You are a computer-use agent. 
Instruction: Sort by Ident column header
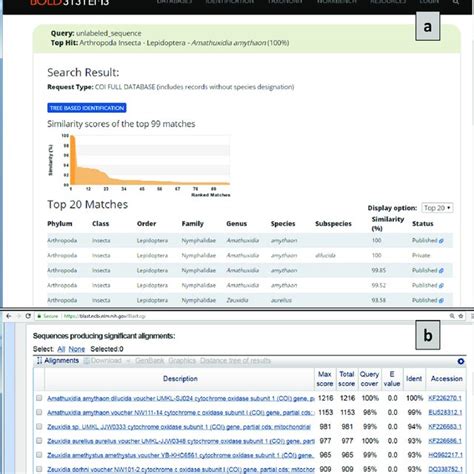point(414,379)
